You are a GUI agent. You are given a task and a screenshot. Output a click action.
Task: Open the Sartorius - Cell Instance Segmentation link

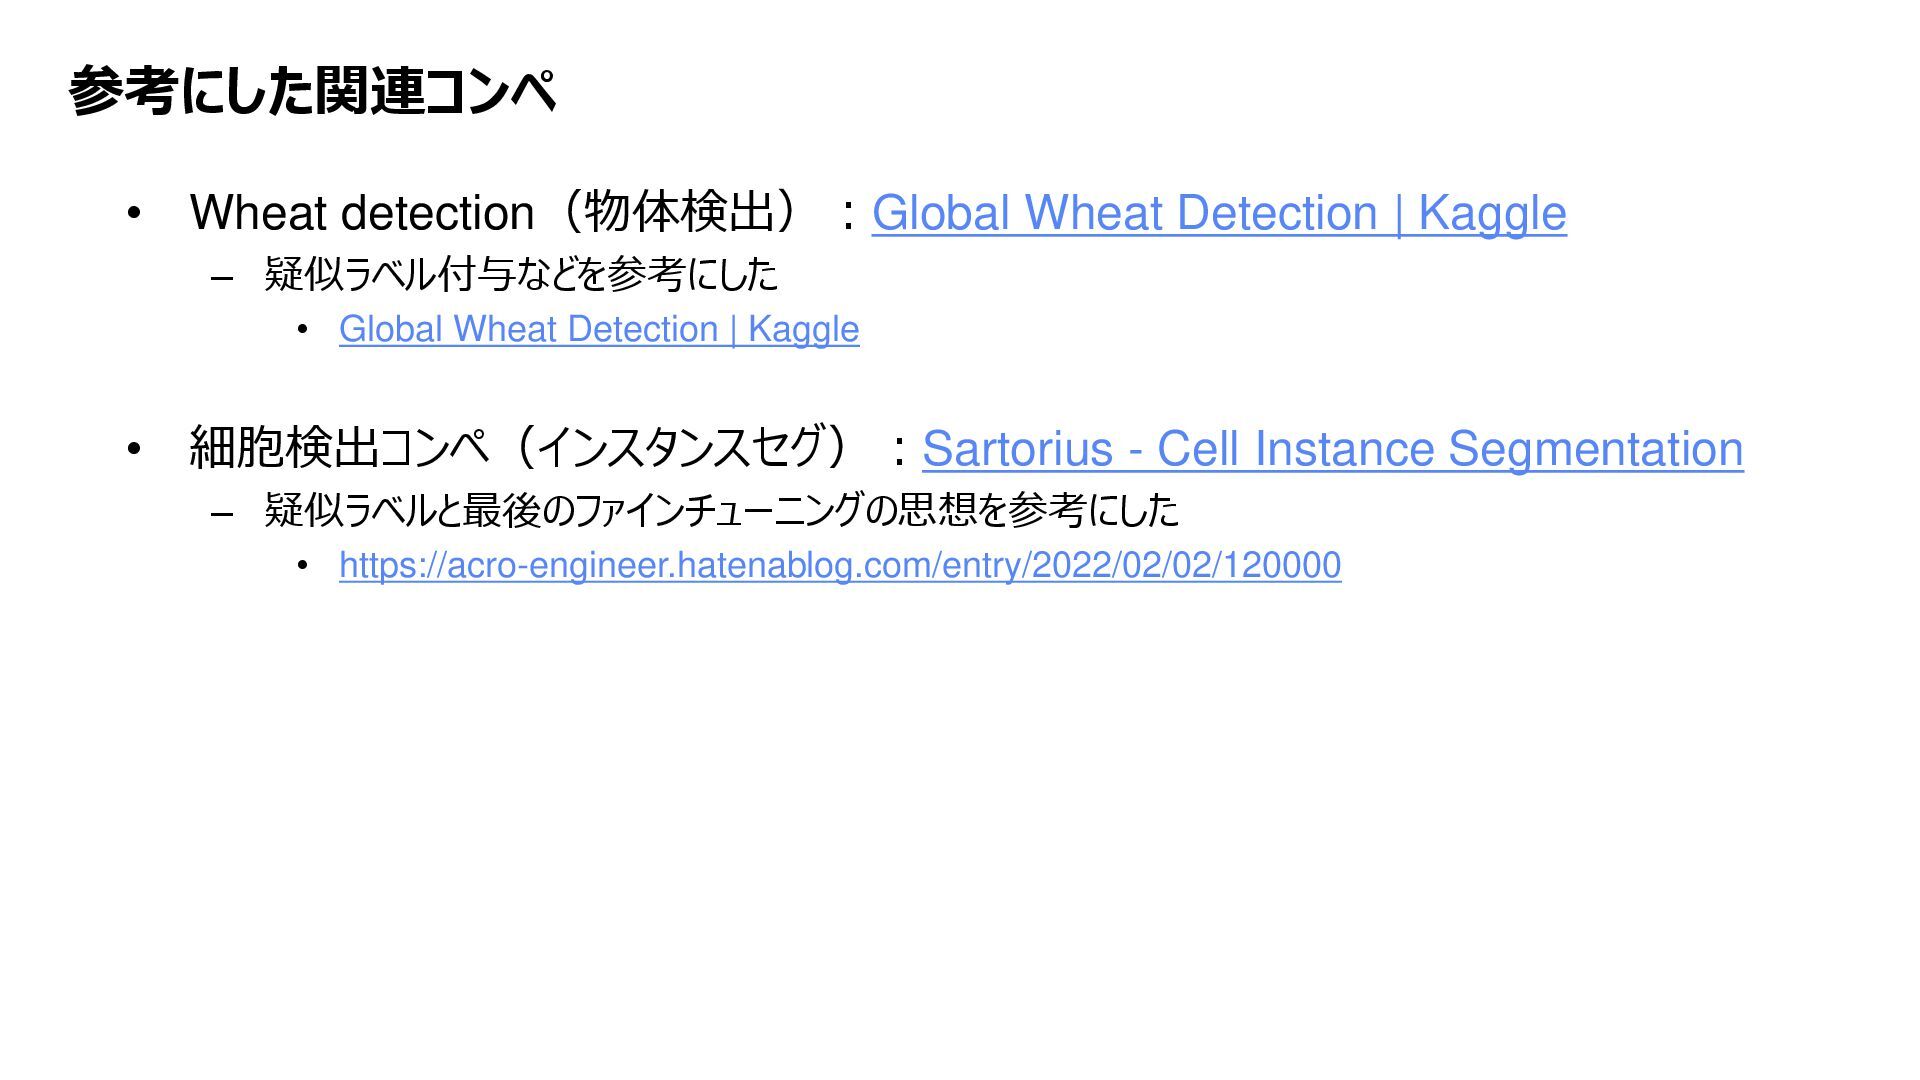point(1332,449)
